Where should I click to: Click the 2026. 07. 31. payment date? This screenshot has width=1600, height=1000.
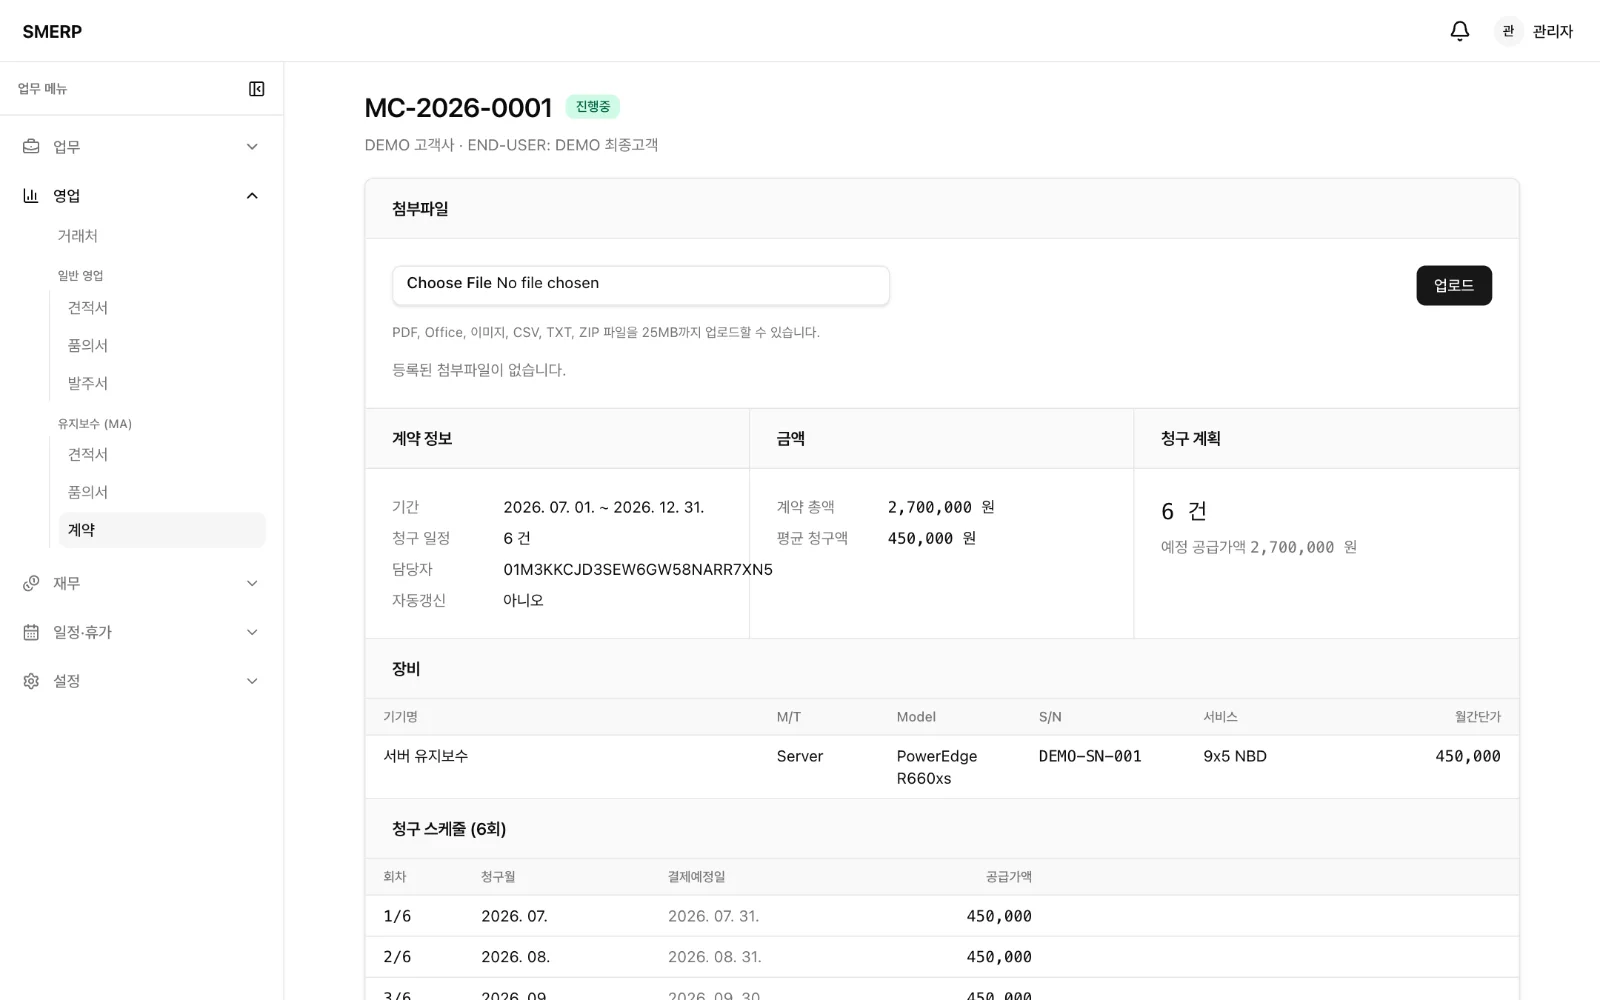pyautogui.click(x=714, y=917)
